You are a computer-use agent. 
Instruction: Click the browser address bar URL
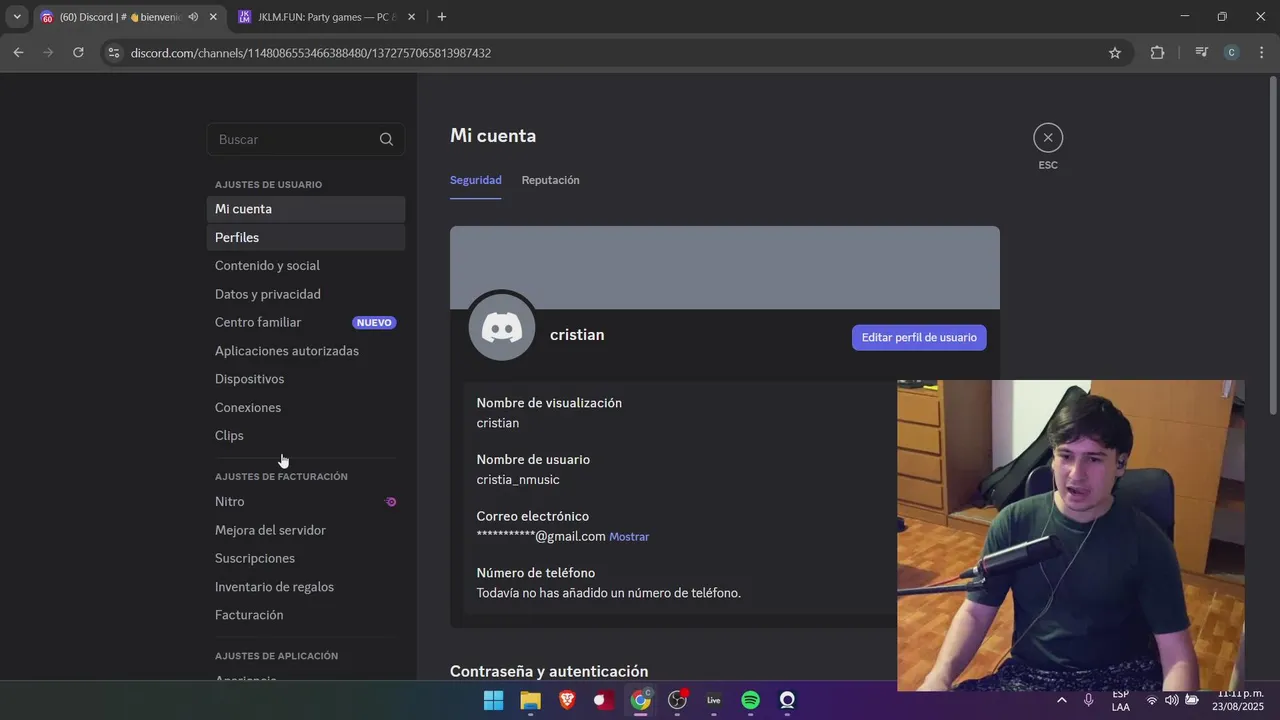point(311,53)
